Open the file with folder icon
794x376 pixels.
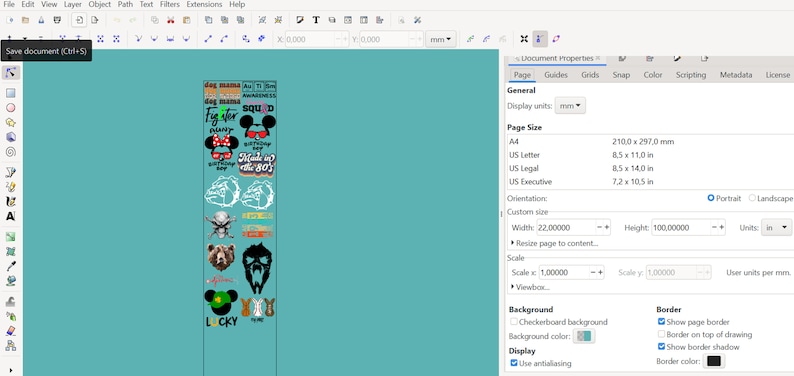(x=25, y=20)
